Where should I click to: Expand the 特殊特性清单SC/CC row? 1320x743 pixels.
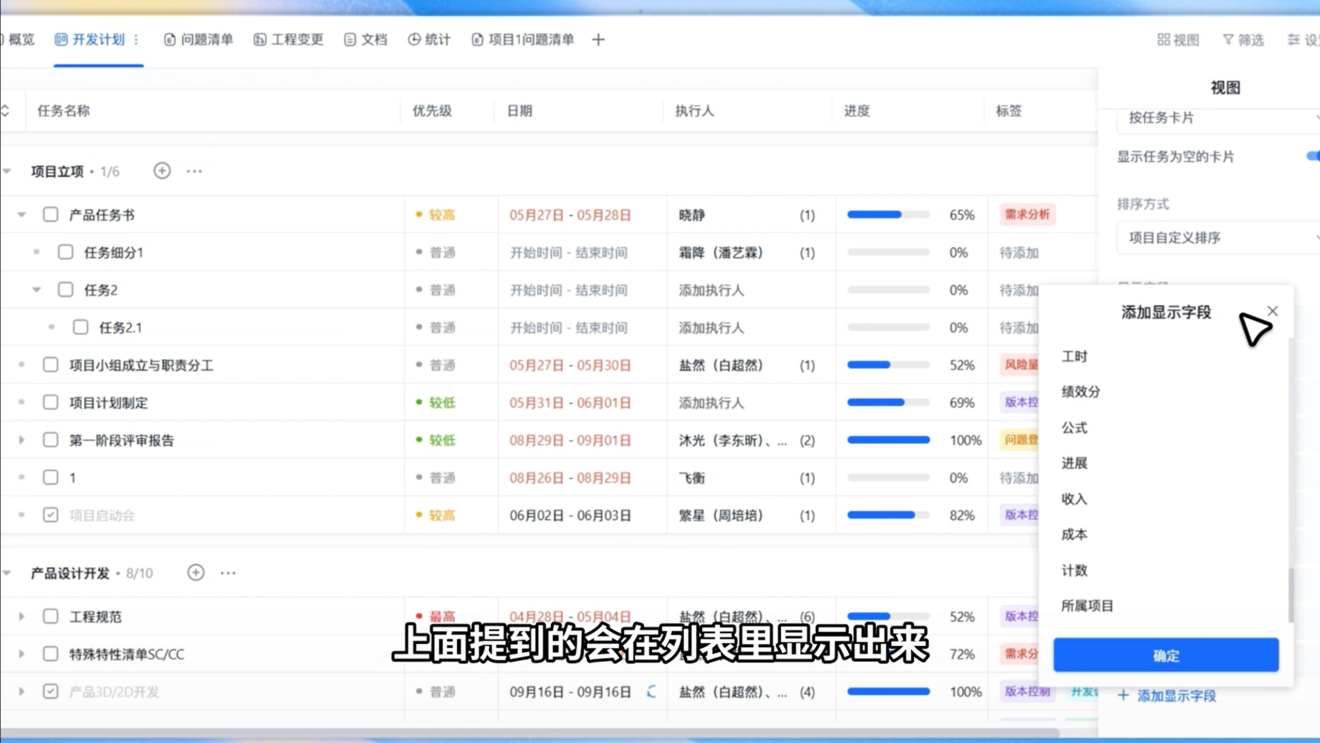coord(21,654)
